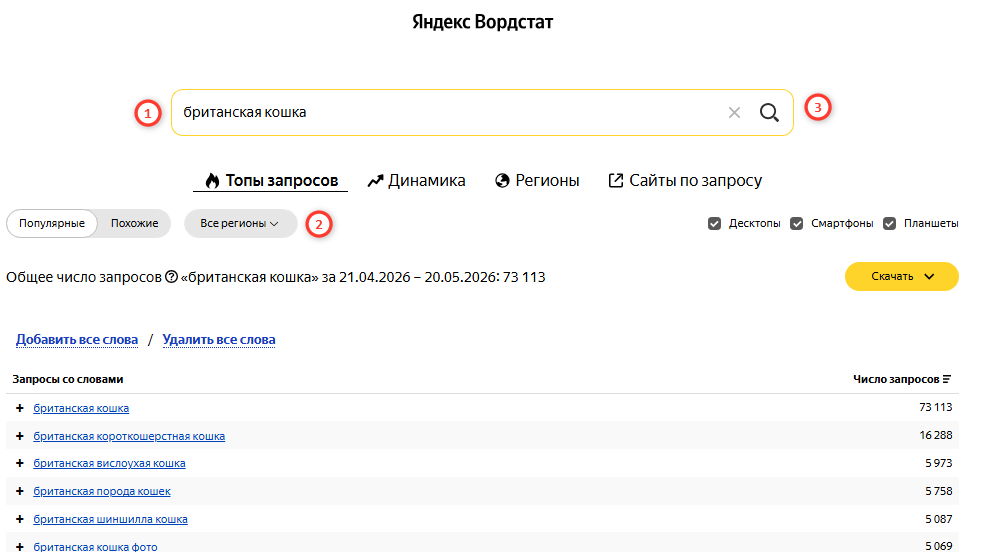Screen dimensions: 995x552
Task: Clear the search field with the X icon
Action: coord(734,113)
